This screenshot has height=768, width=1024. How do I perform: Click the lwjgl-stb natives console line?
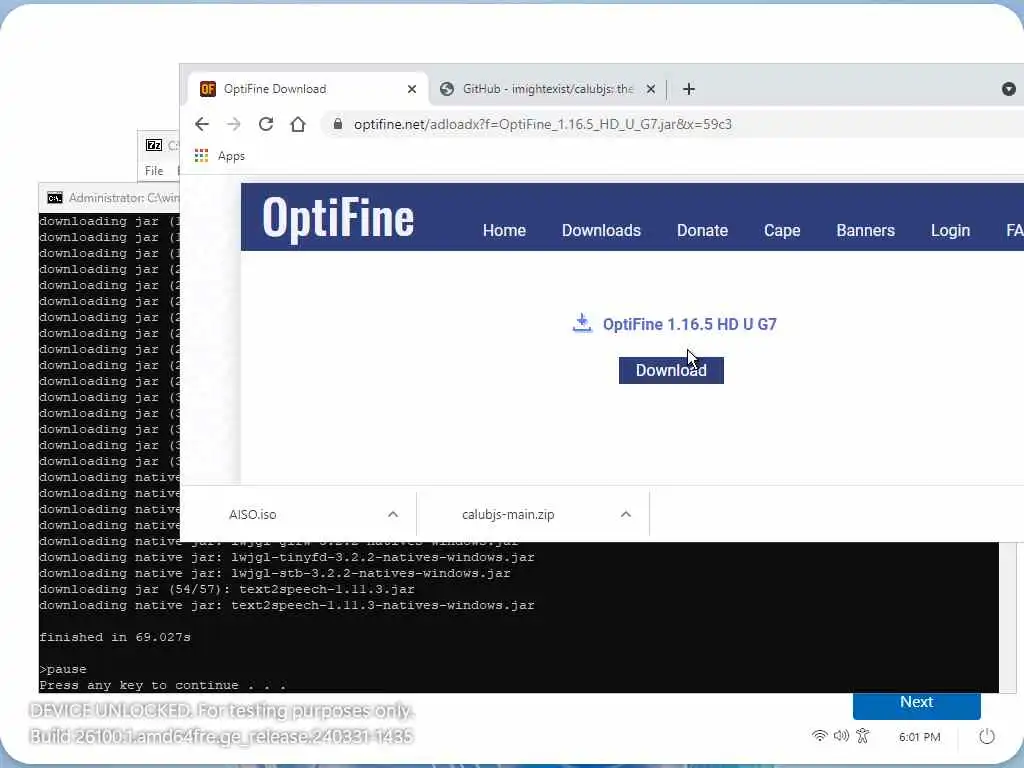pos(275,573)
